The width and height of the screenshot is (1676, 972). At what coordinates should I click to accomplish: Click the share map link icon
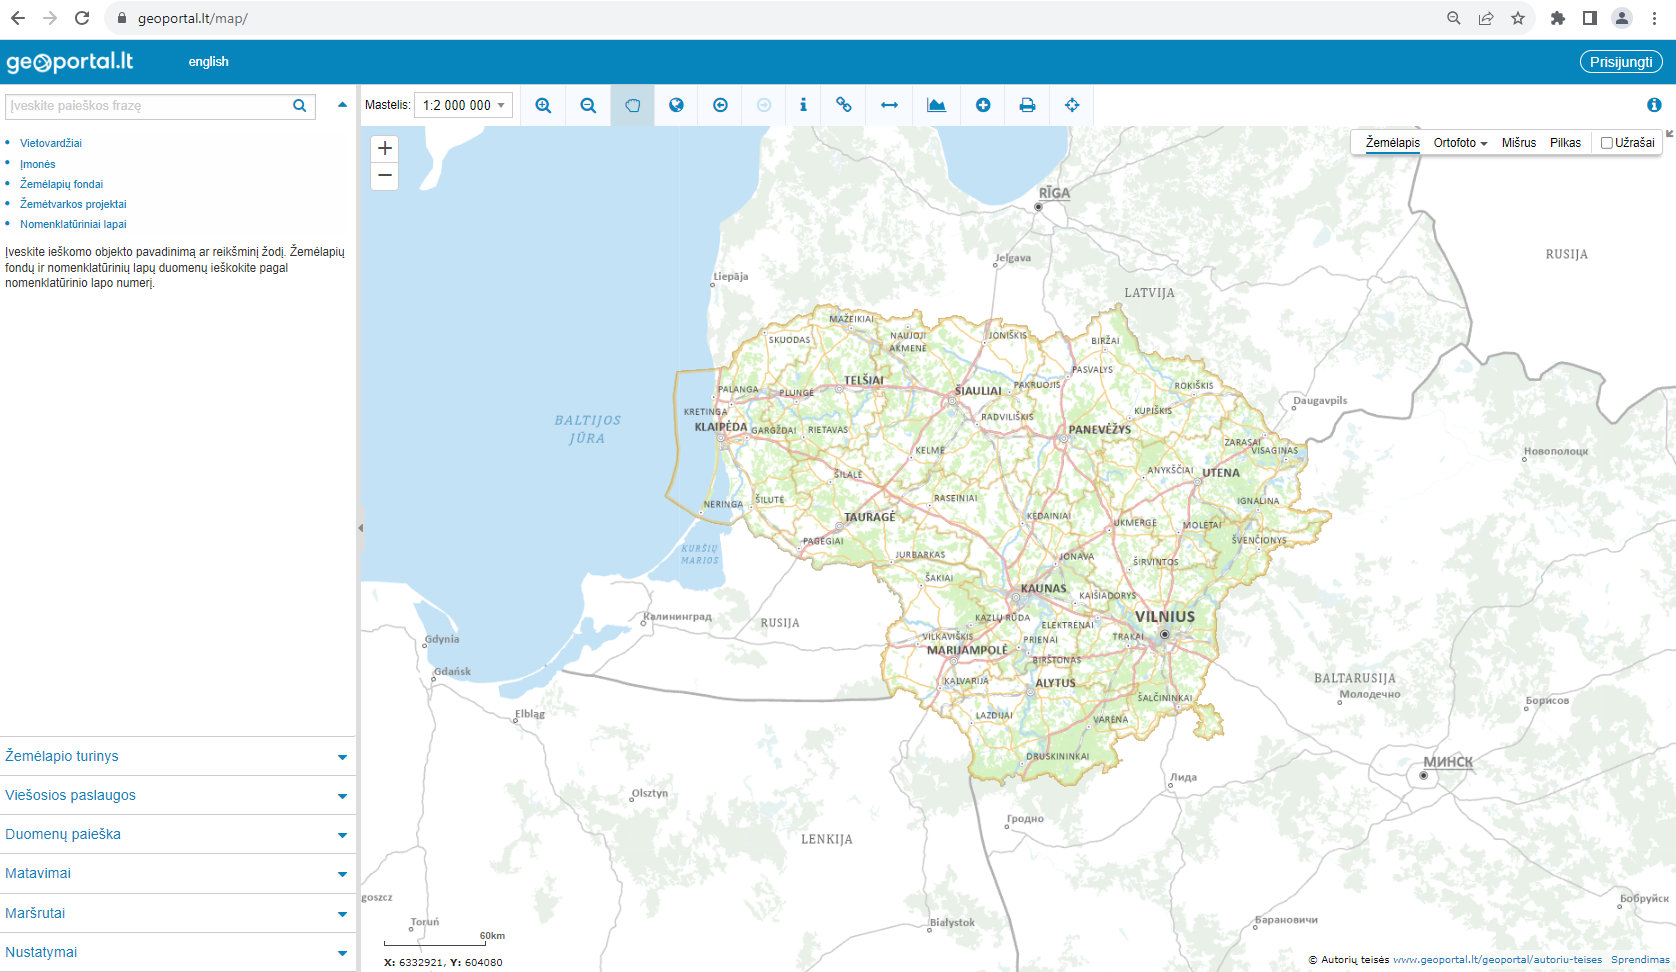point(843,105)
